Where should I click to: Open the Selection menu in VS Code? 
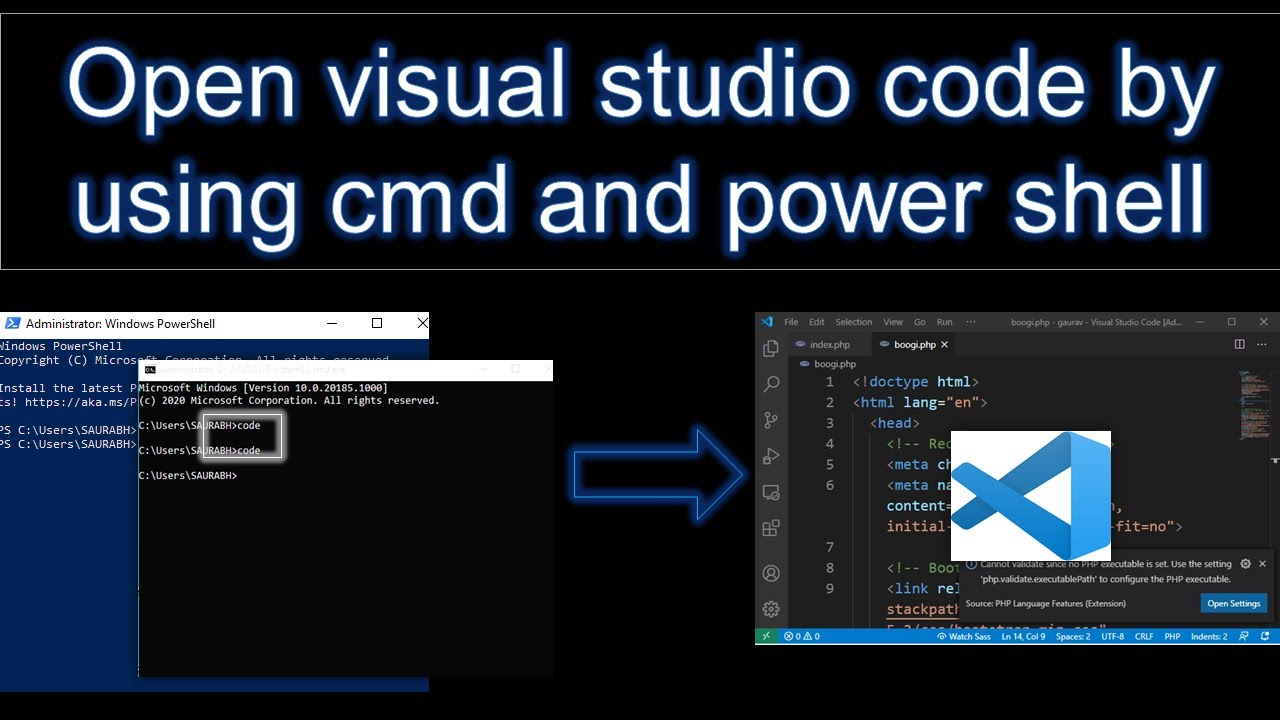(x=854, y=322)
